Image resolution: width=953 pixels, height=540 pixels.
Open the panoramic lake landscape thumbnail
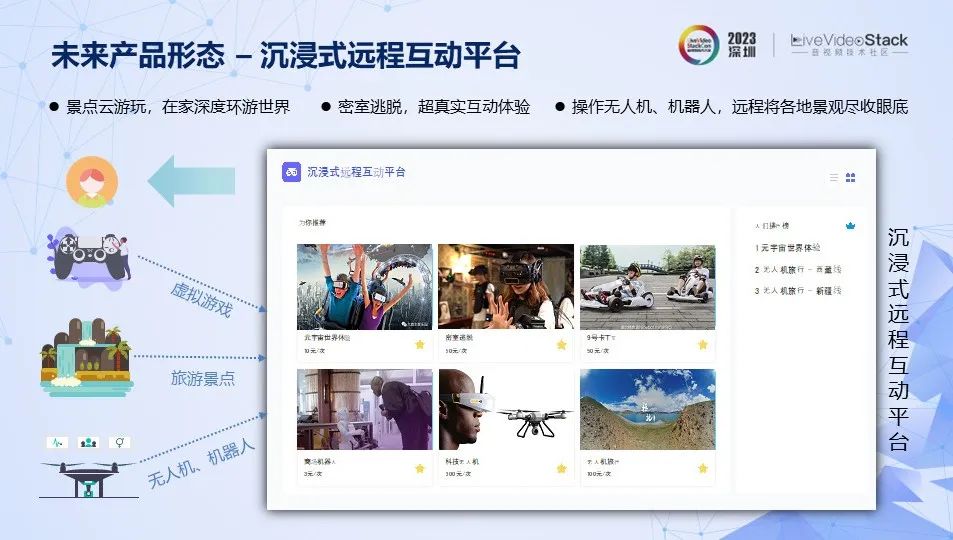tap(647, 409)
